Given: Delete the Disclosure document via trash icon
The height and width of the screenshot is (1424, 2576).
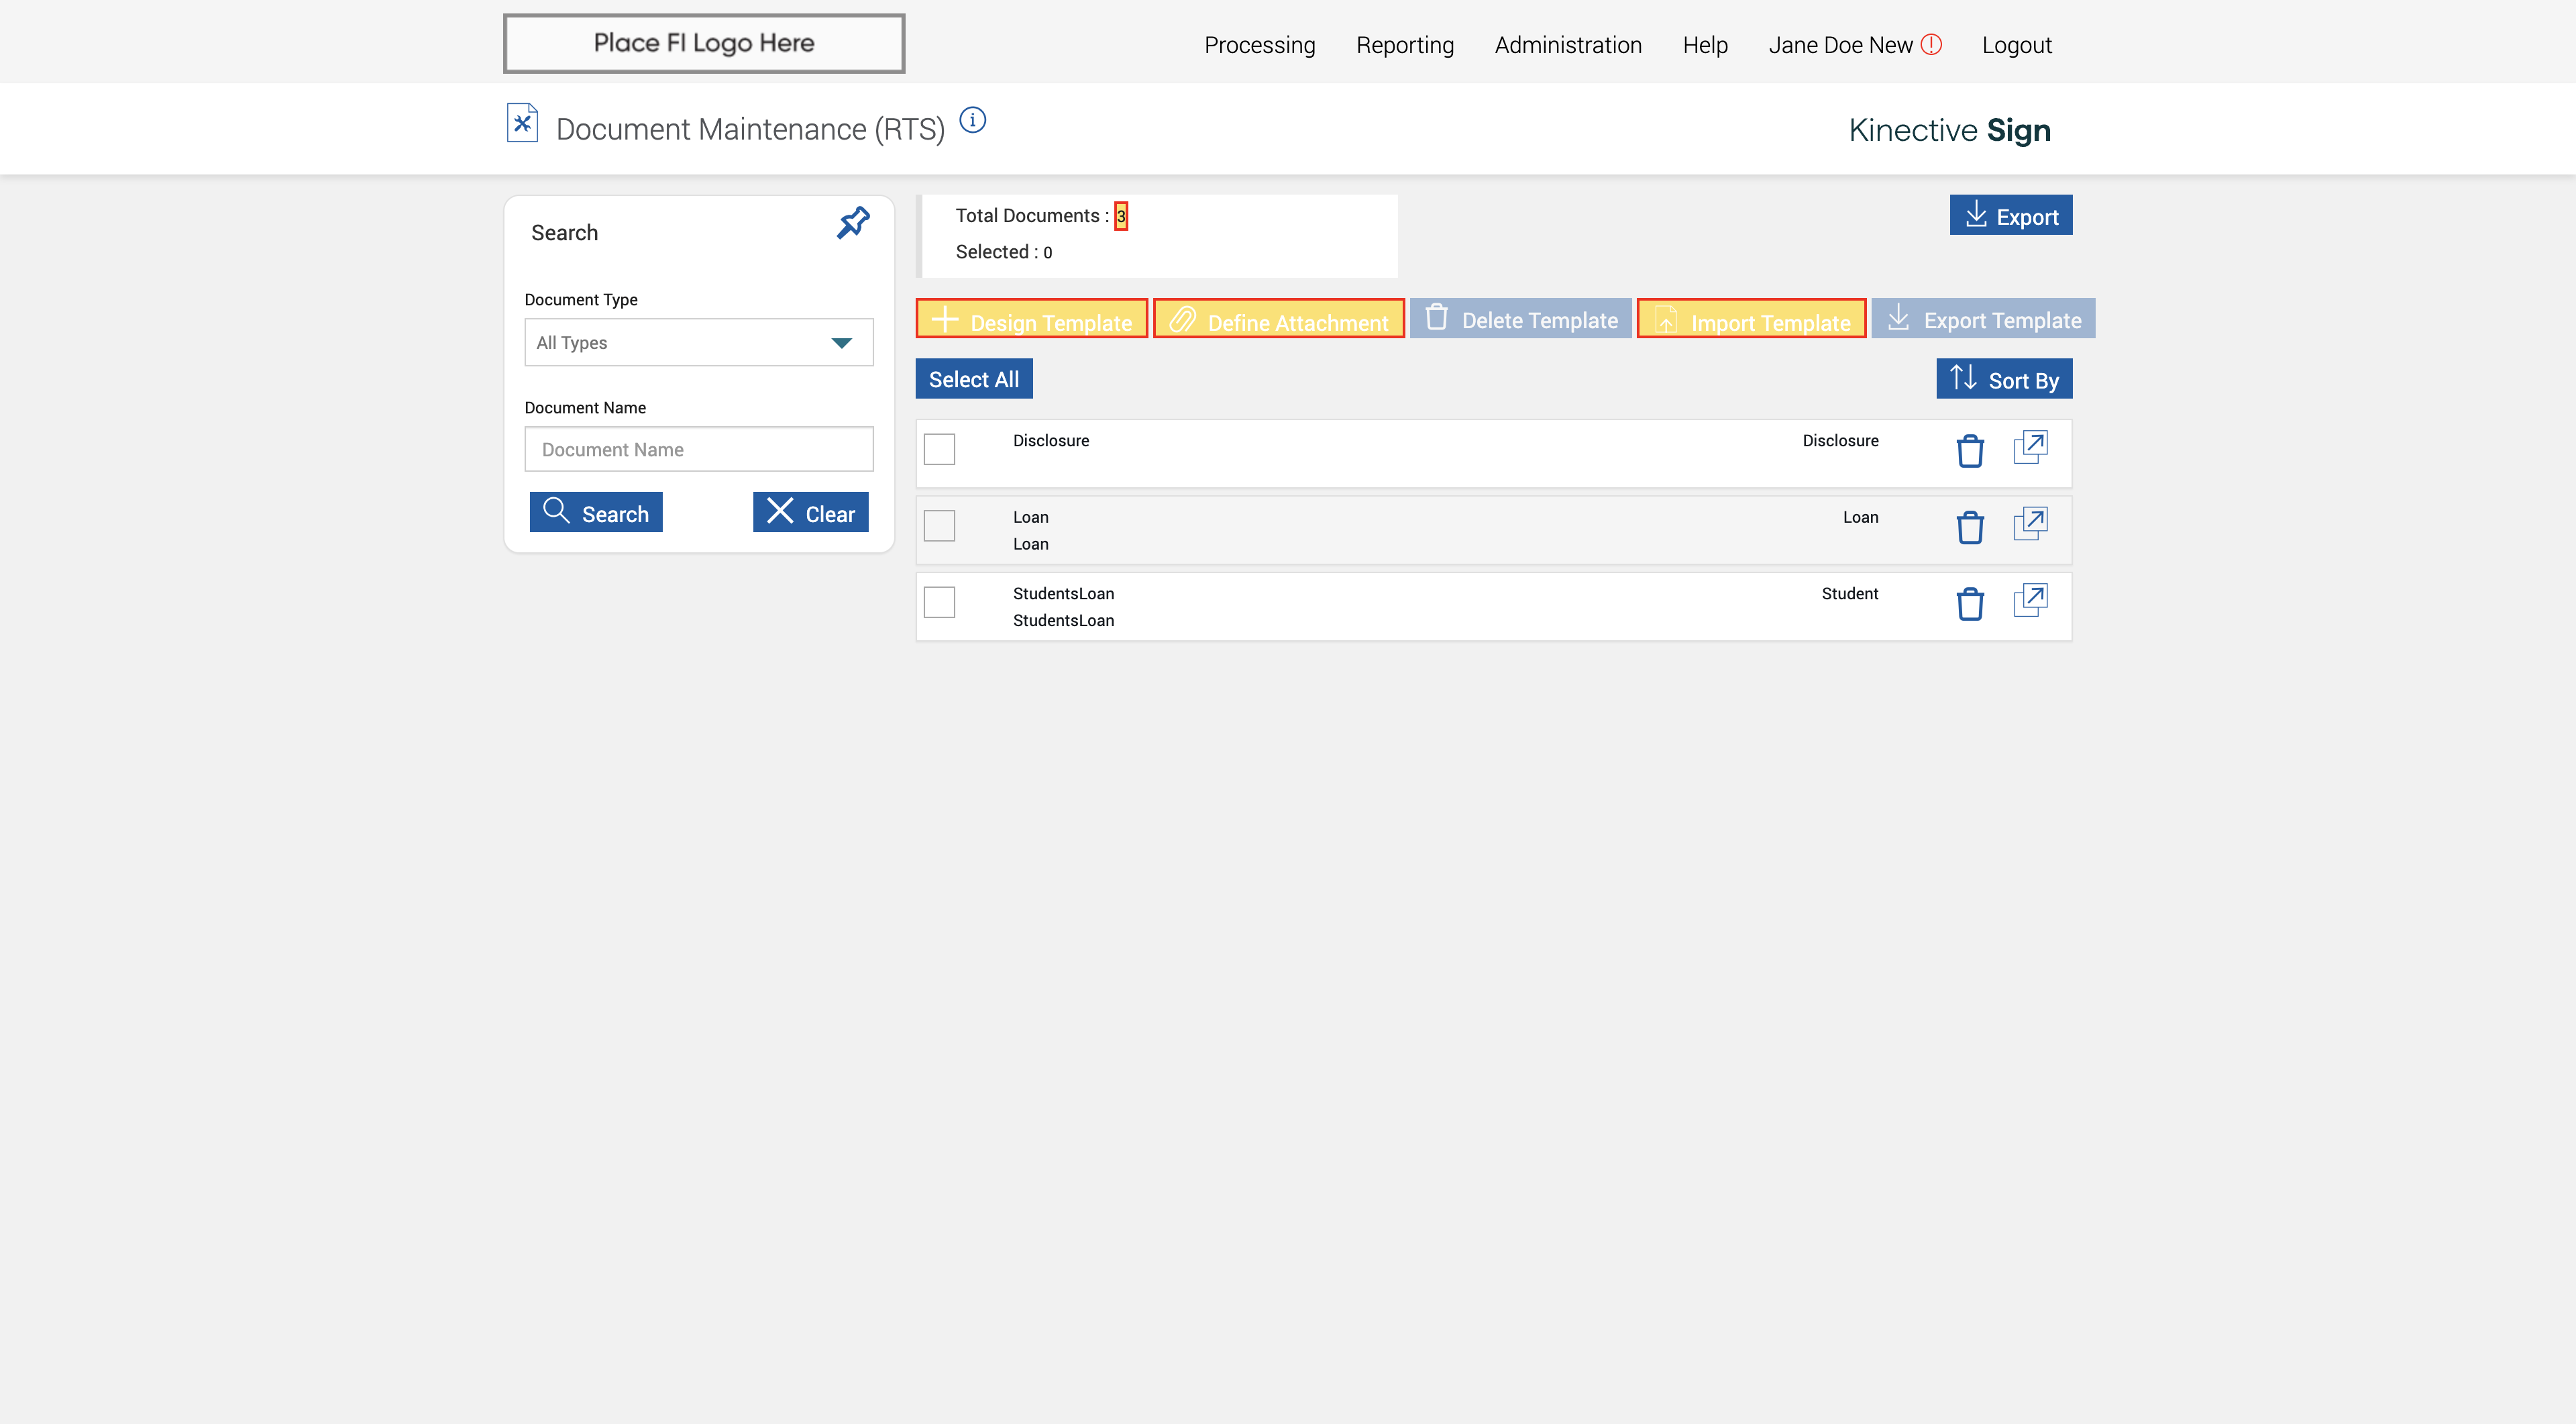Looking at the screenshot, I should tap(1969, 451).
